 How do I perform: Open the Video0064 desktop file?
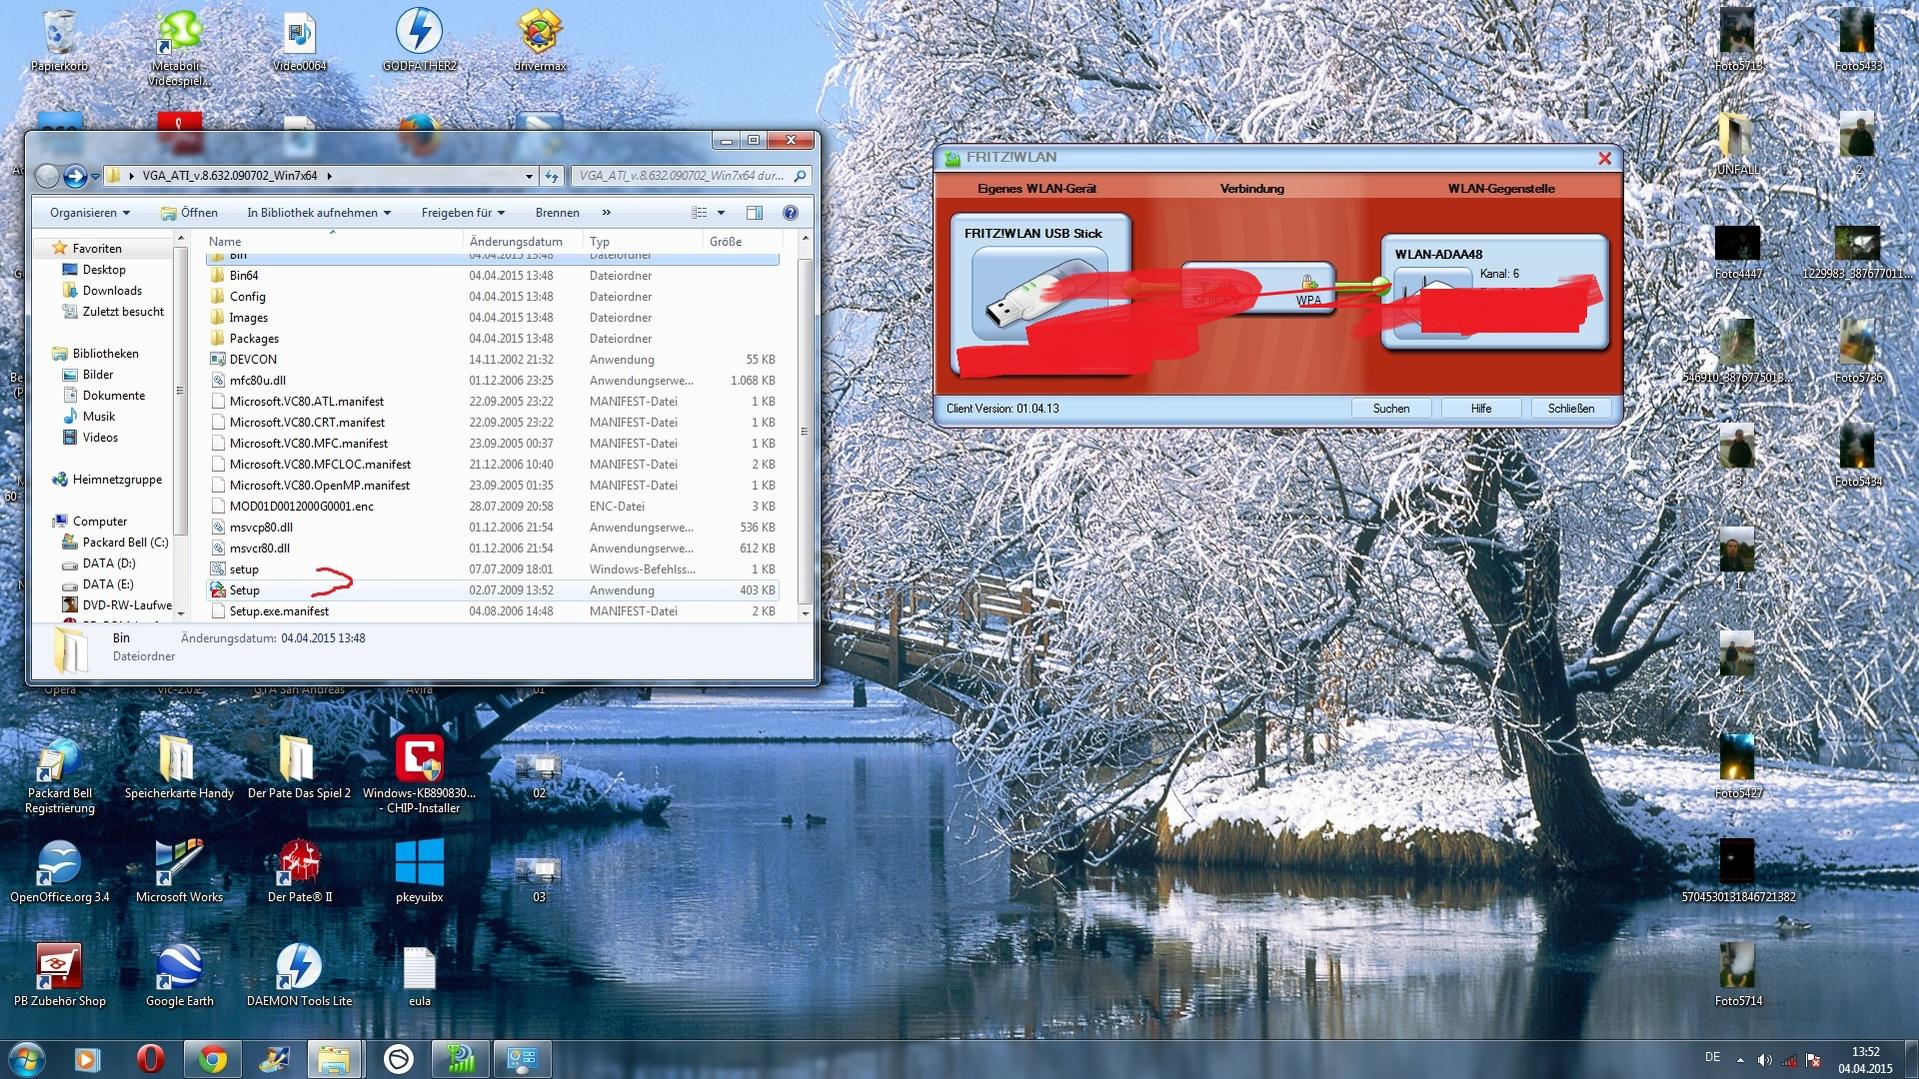299,40
